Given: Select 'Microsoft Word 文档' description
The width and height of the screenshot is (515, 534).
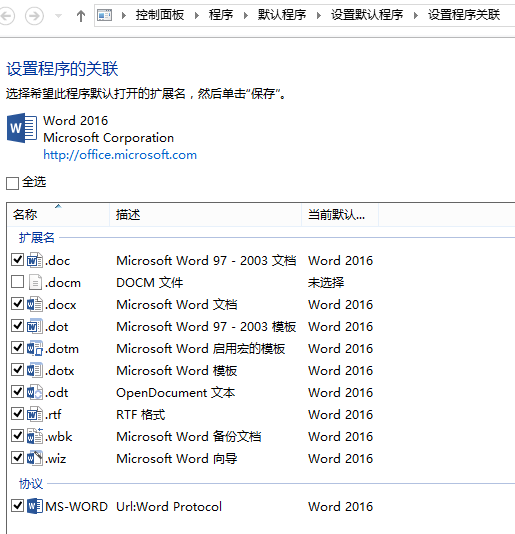Looking at the screenshot, I should click(x=177, y=304).
